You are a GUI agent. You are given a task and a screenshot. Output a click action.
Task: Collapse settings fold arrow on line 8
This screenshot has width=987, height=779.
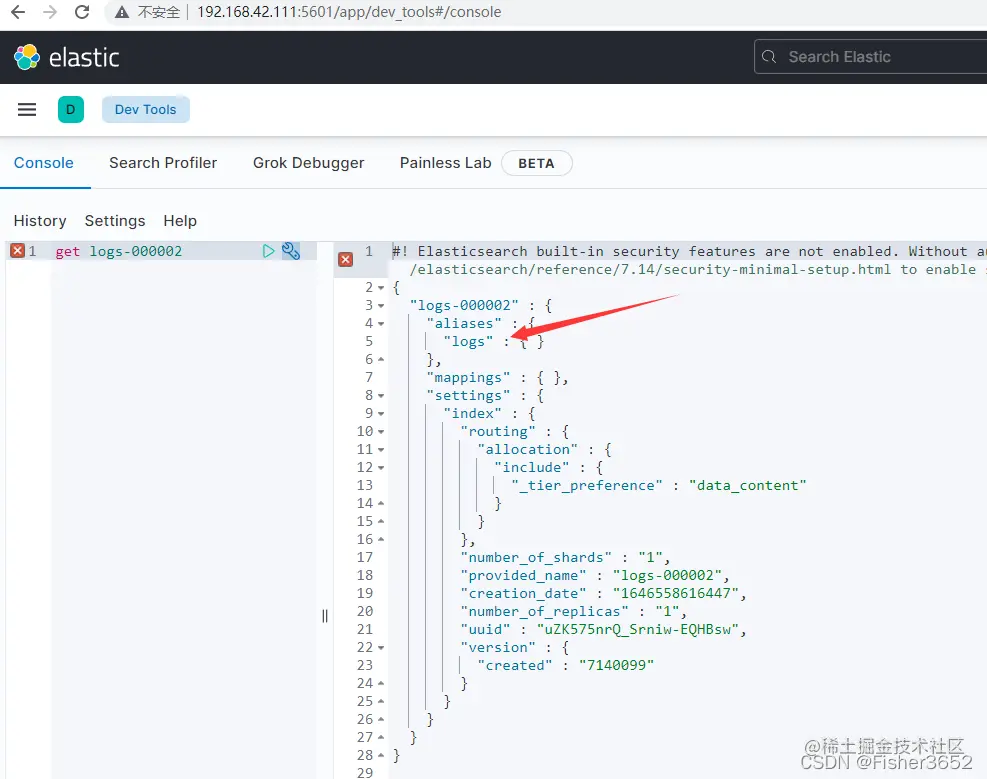381,396
